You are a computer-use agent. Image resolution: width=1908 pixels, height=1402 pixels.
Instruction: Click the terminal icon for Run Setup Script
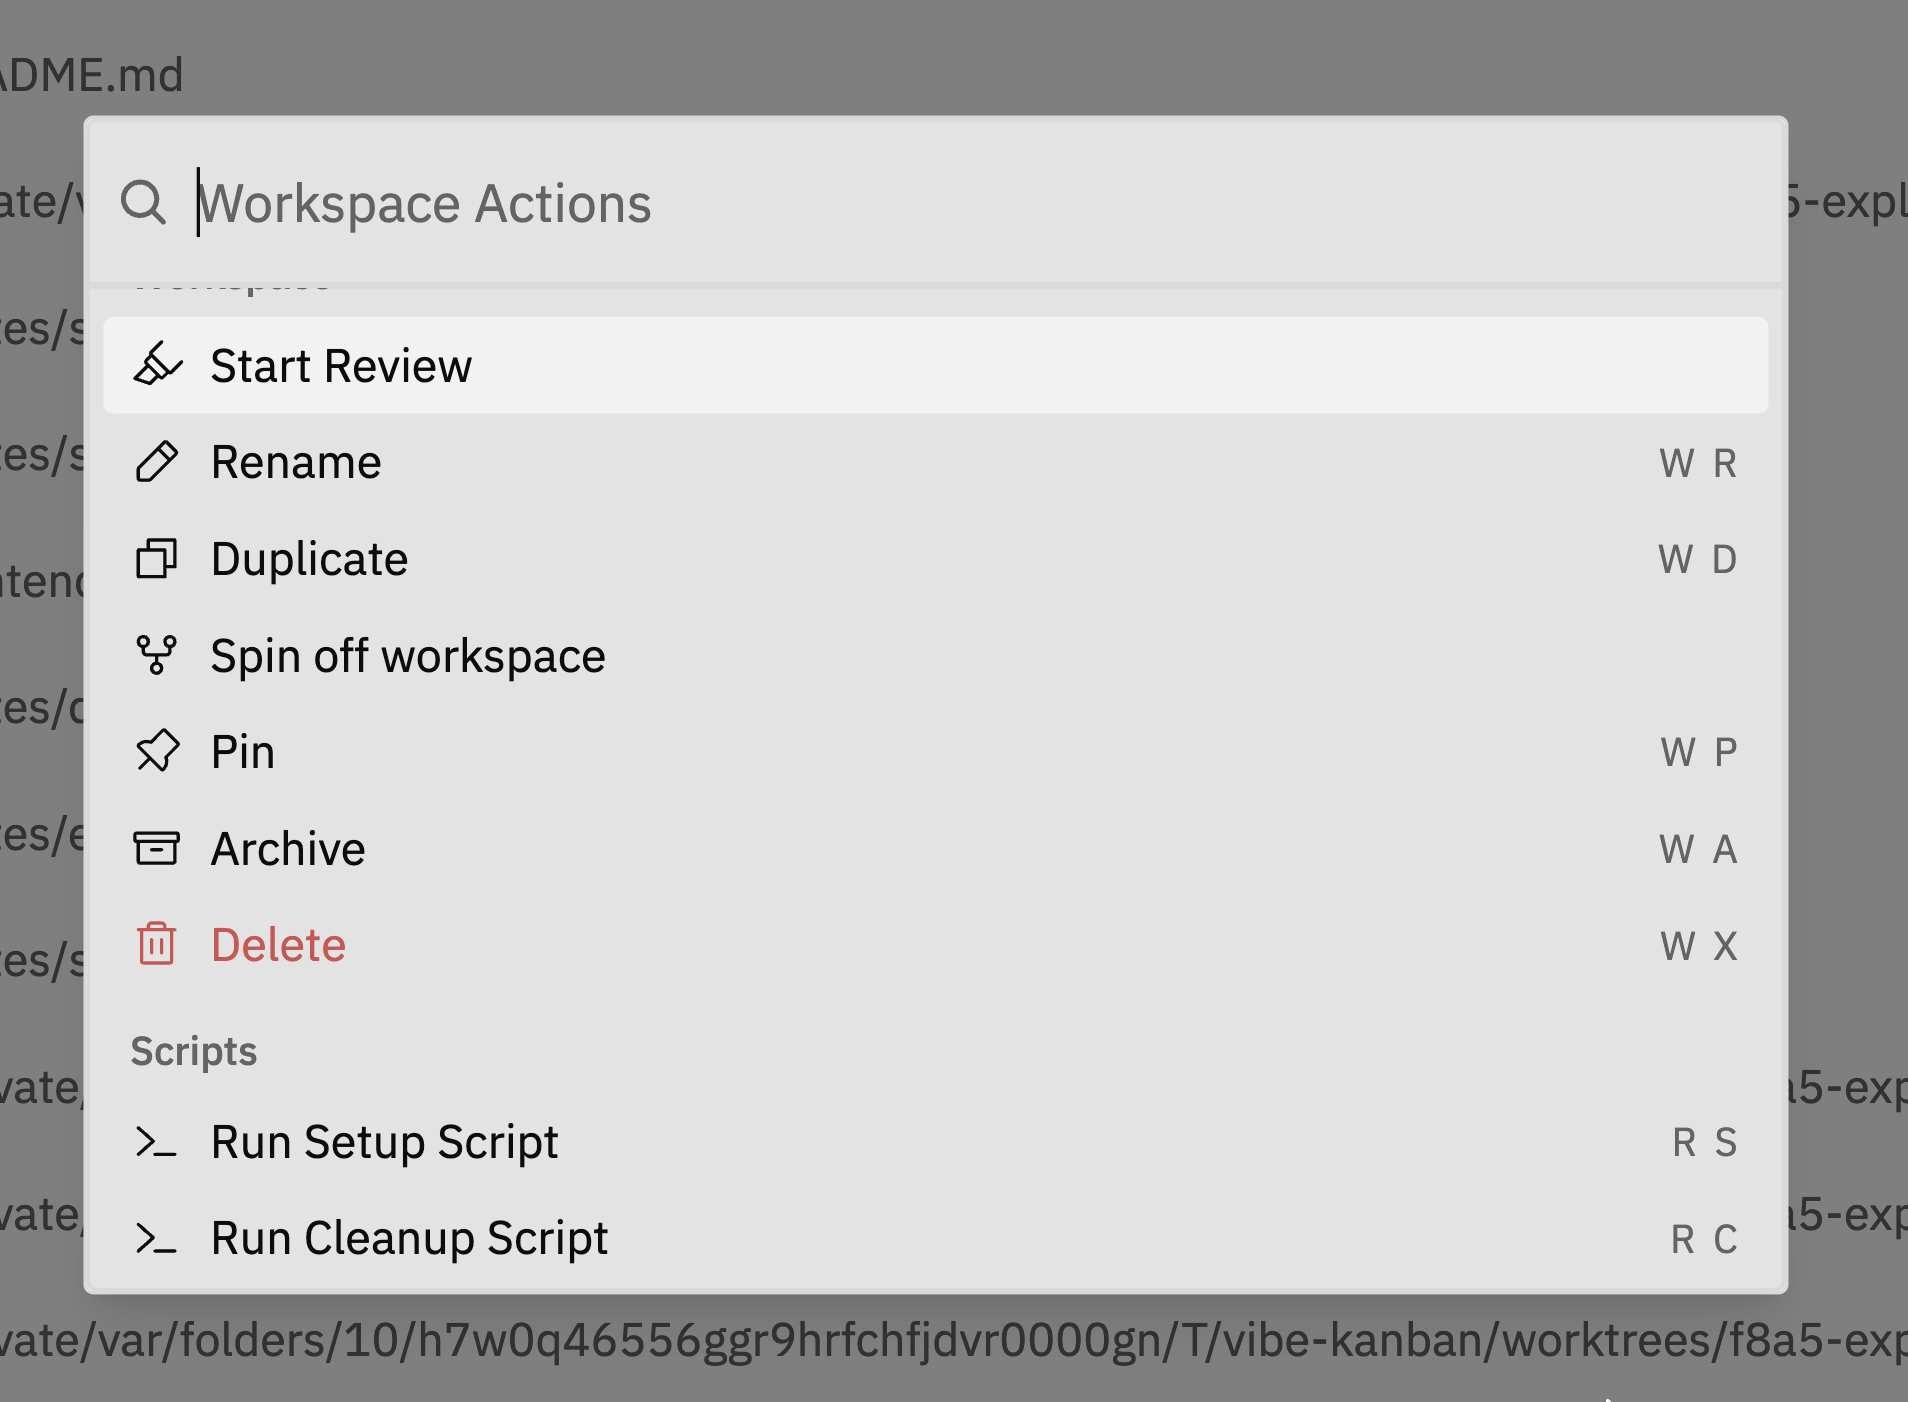pyautogui.click(x=156, y=1141)
